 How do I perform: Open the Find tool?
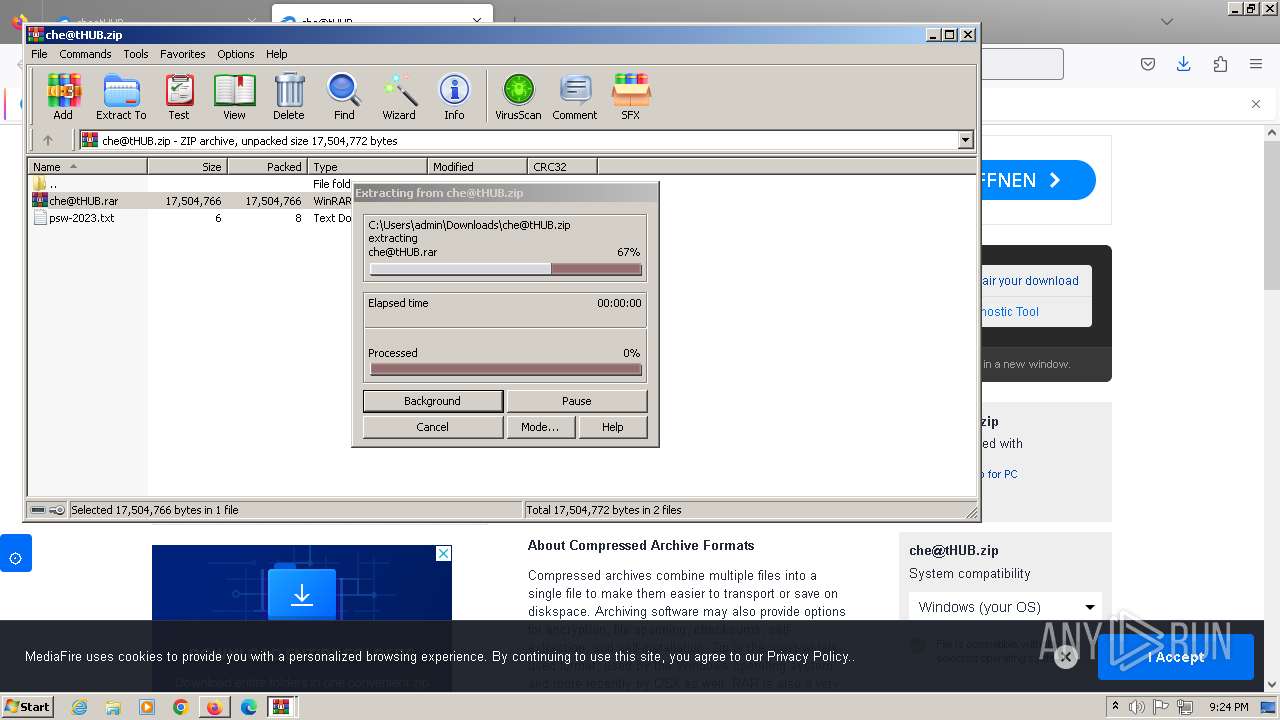(x=344, y=97)
